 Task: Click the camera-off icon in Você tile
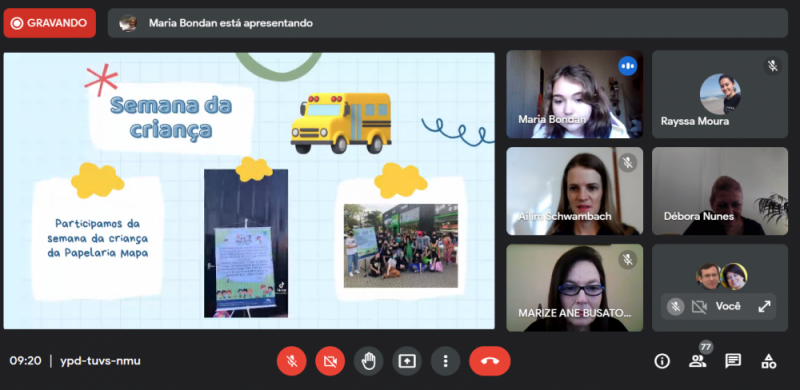pos(699,306)
